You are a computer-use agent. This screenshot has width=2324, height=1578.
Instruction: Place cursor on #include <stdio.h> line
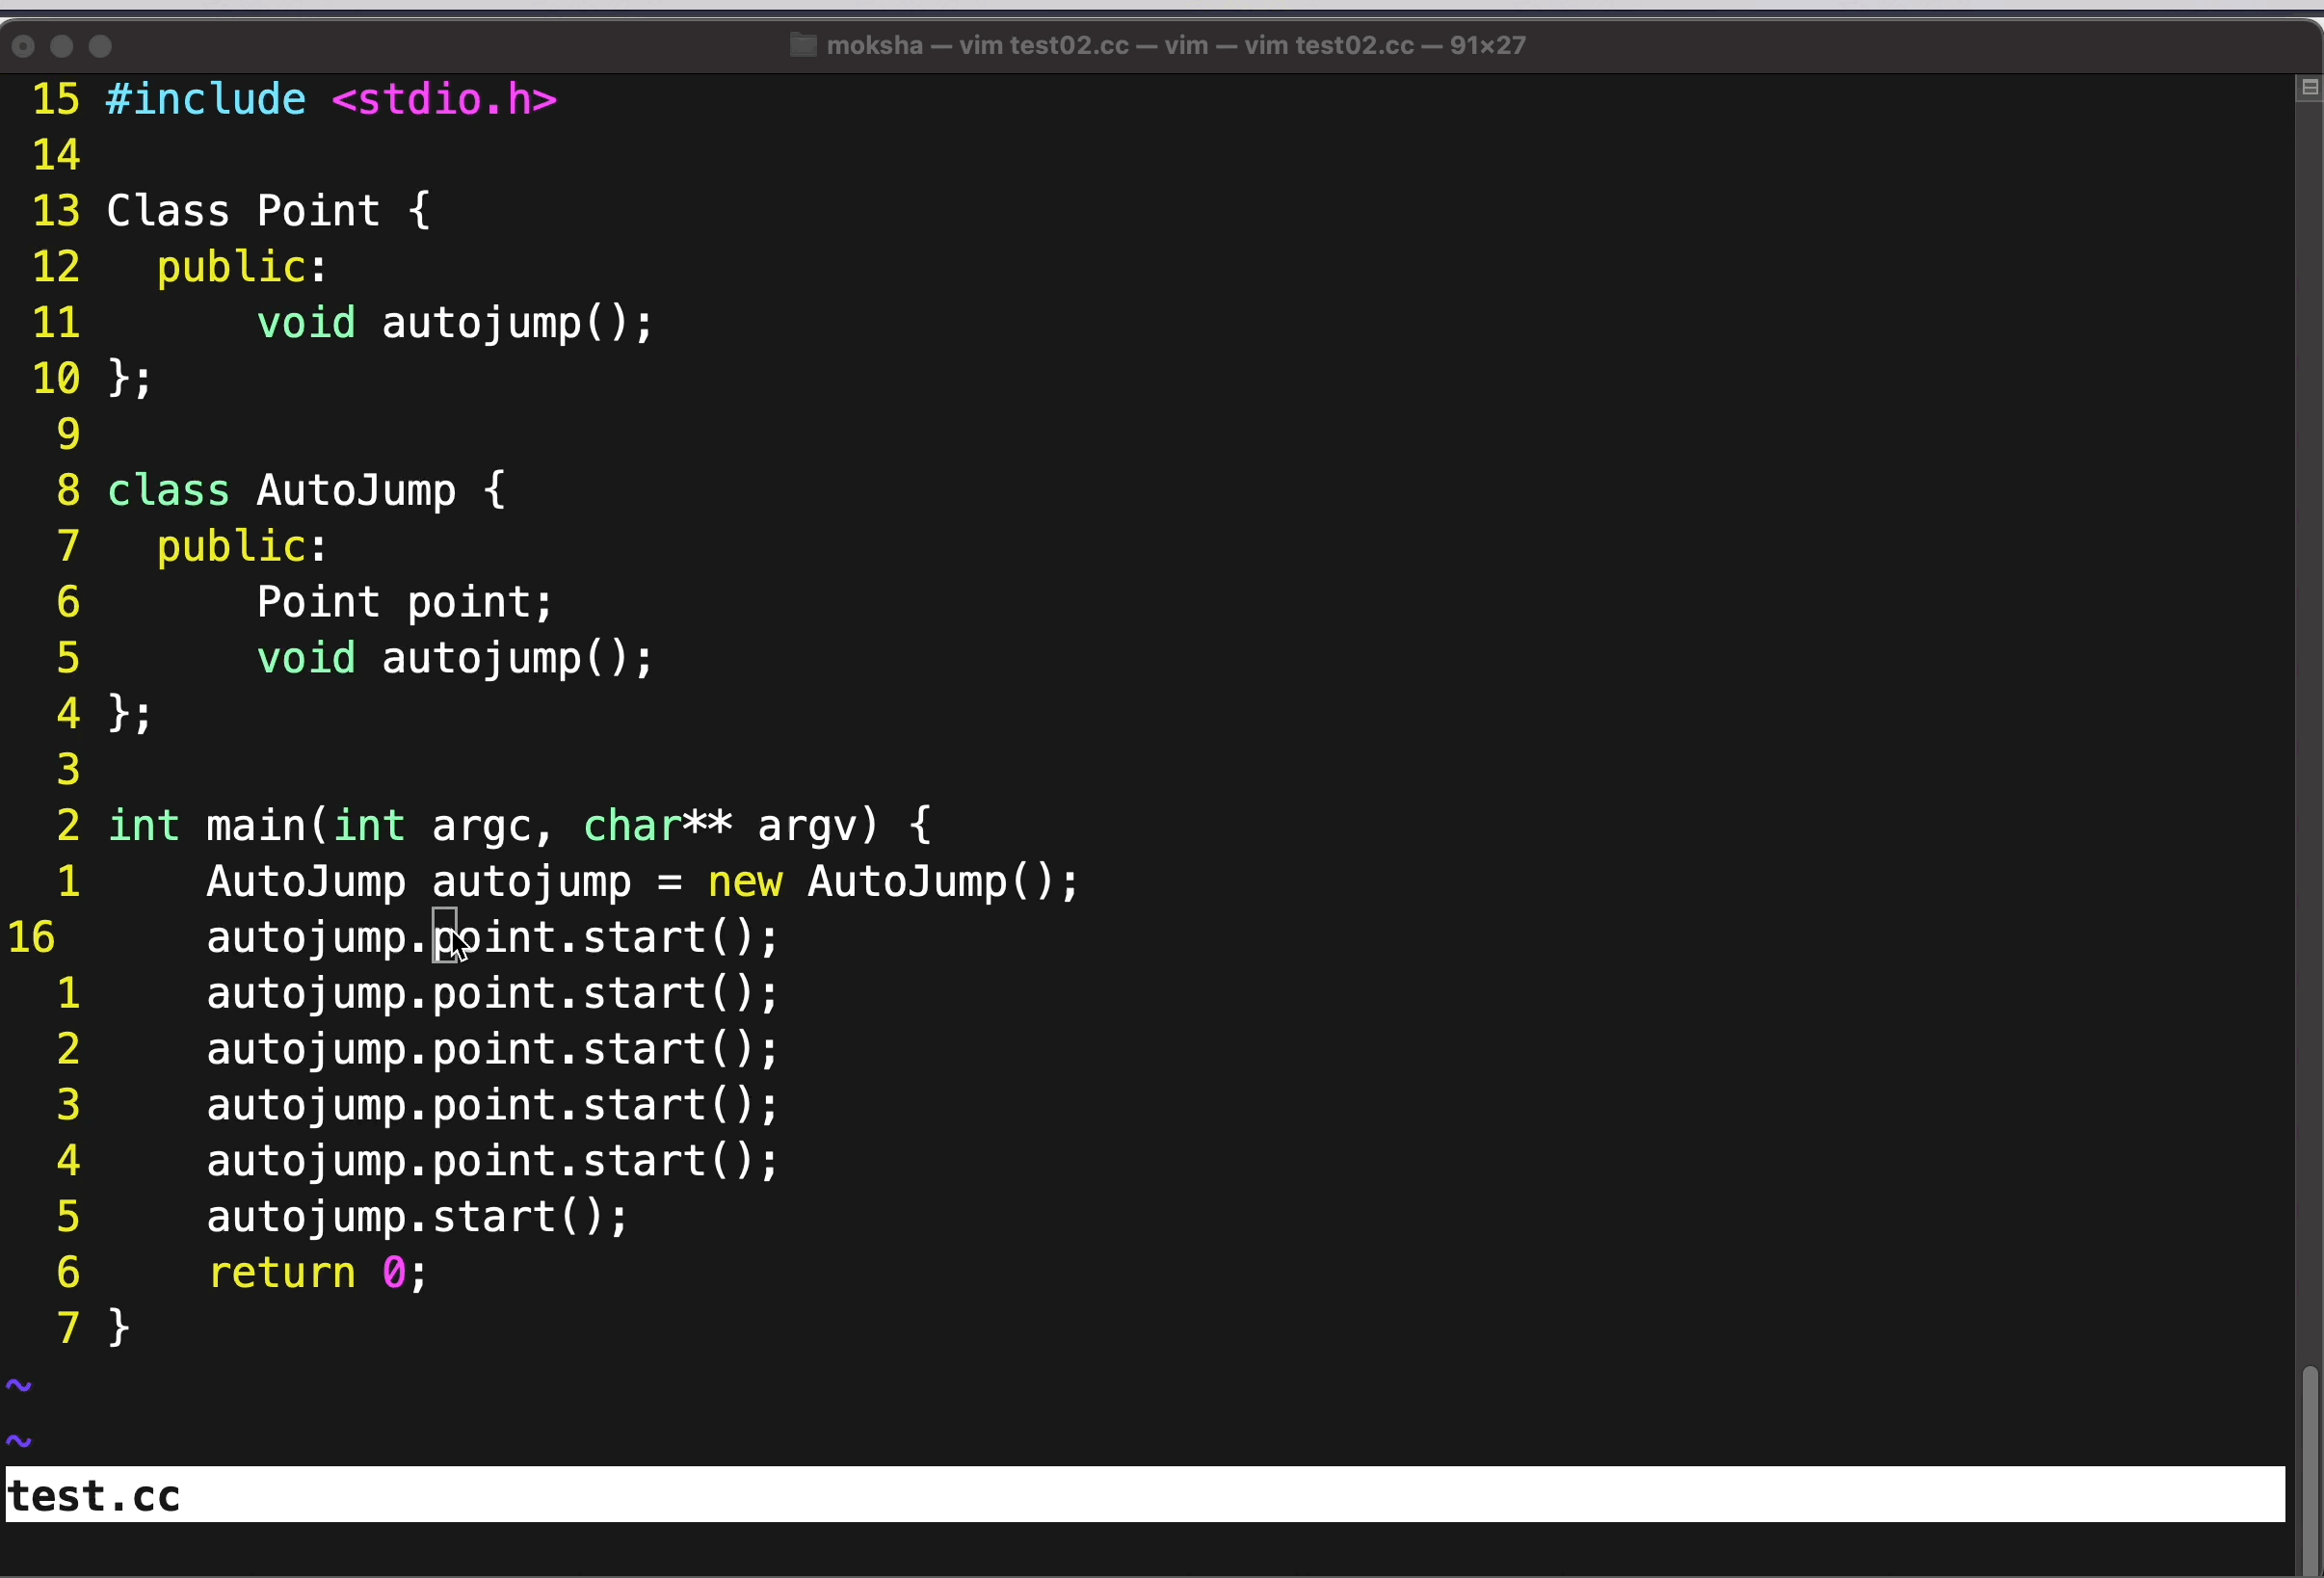point(331,100)
